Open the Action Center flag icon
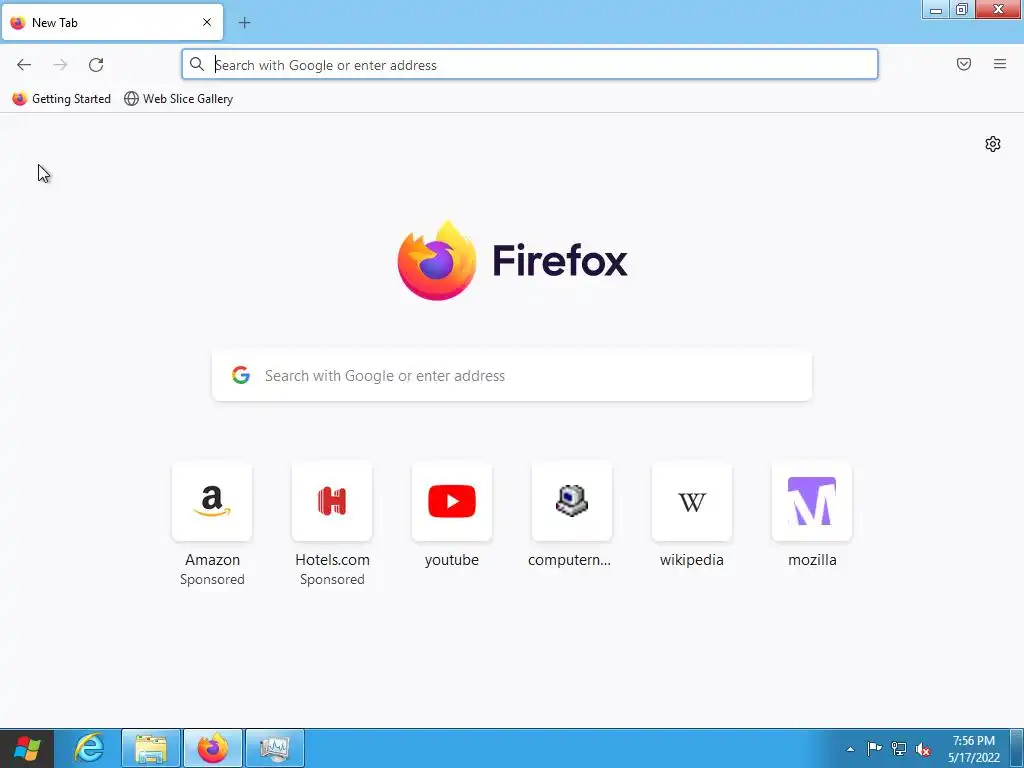1024x768 pixels. pos(874,749)
